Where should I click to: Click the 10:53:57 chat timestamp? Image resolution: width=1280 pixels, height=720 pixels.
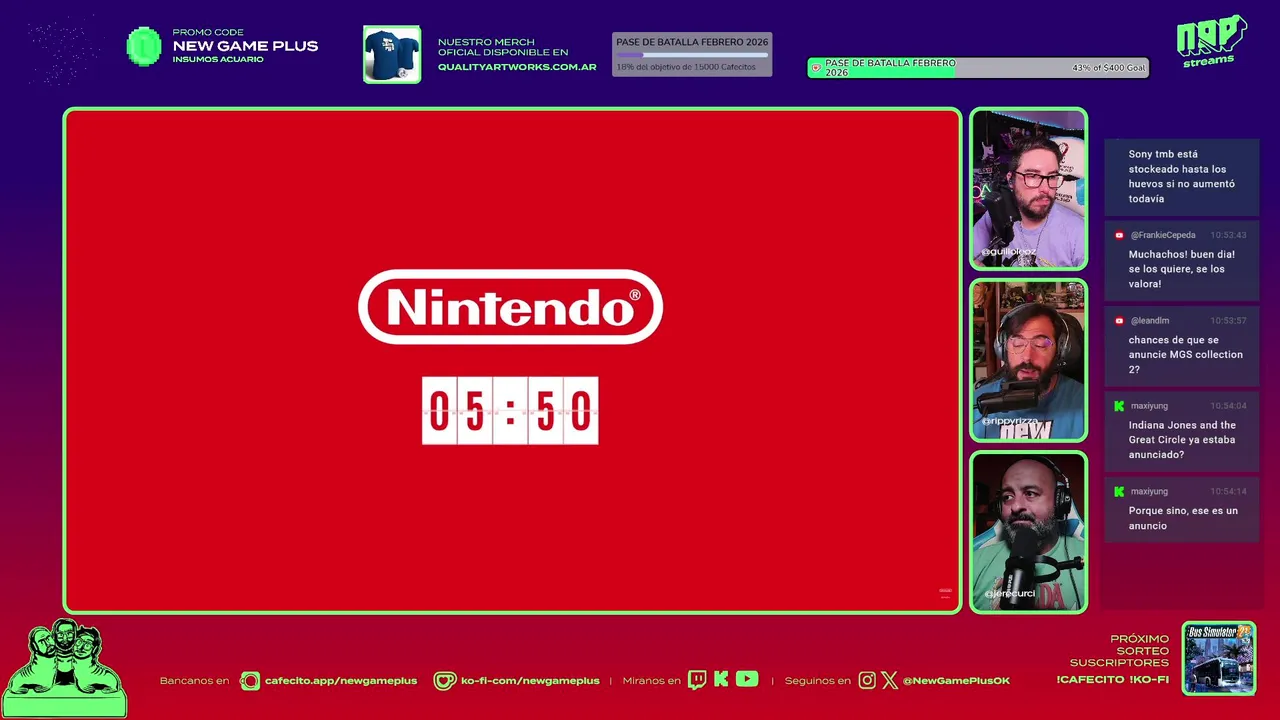pos(1228,321)
